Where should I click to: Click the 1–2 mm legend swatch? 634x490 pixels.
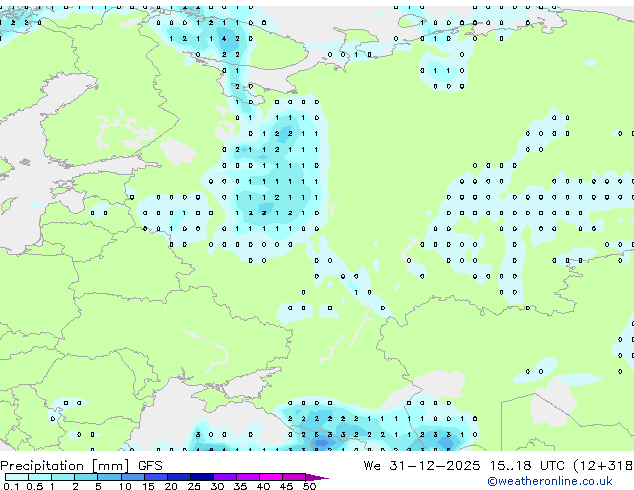tap(63, 477)
